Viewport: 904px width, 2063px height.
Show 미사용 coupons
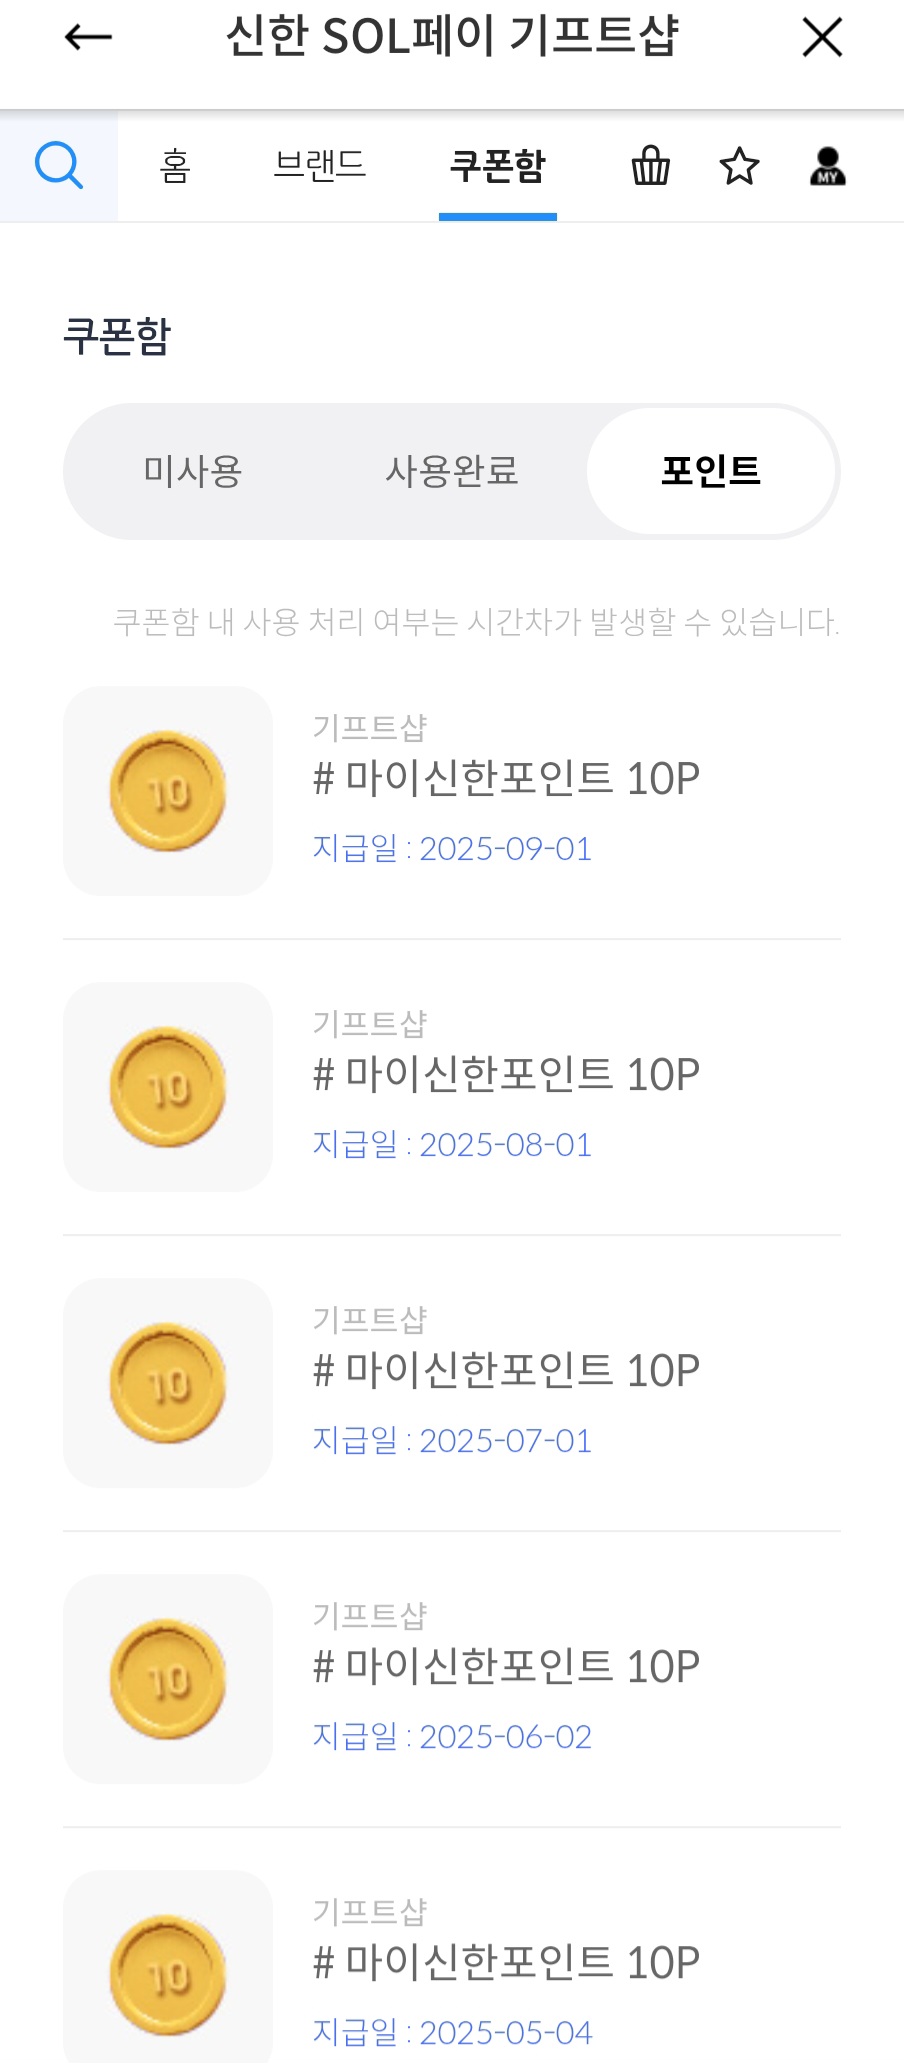coord(193,471)
